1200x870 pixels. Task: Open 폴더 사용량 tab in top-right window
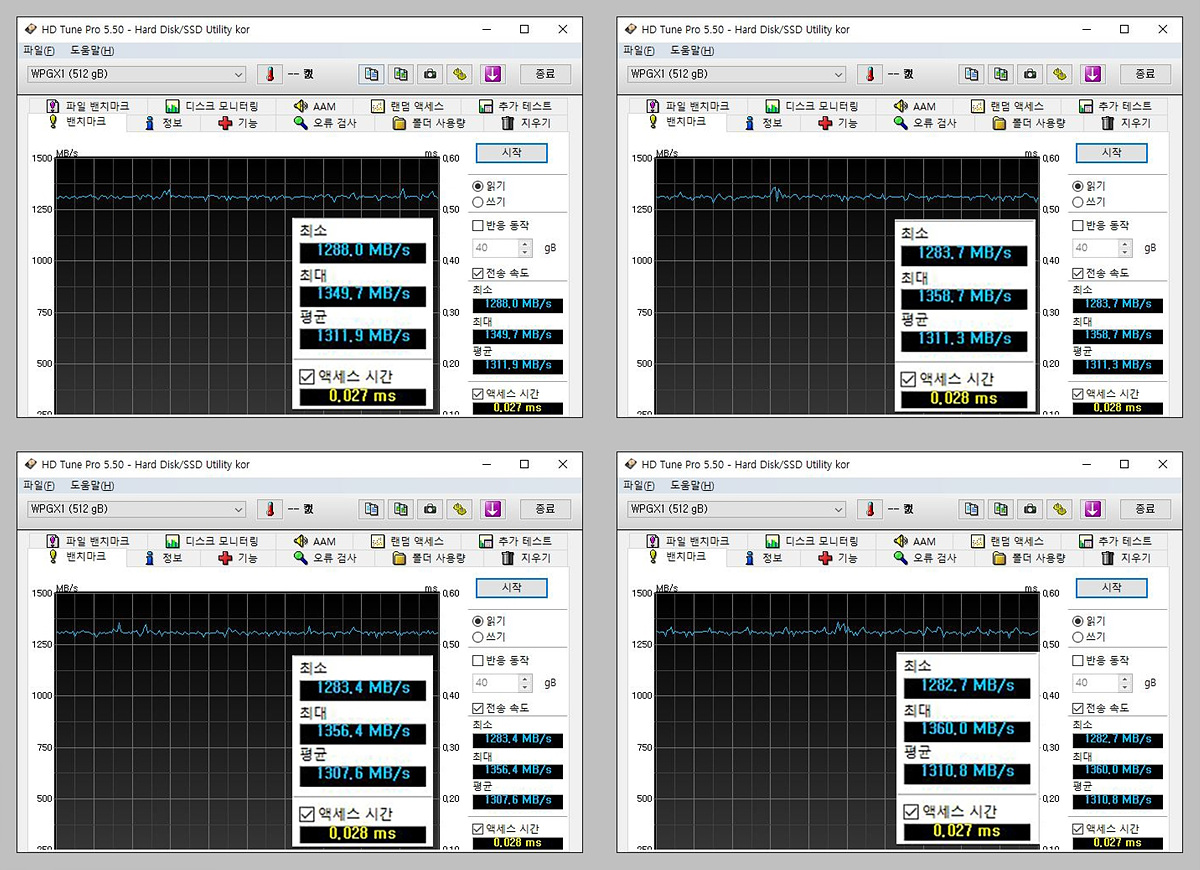click(1029, 123)
